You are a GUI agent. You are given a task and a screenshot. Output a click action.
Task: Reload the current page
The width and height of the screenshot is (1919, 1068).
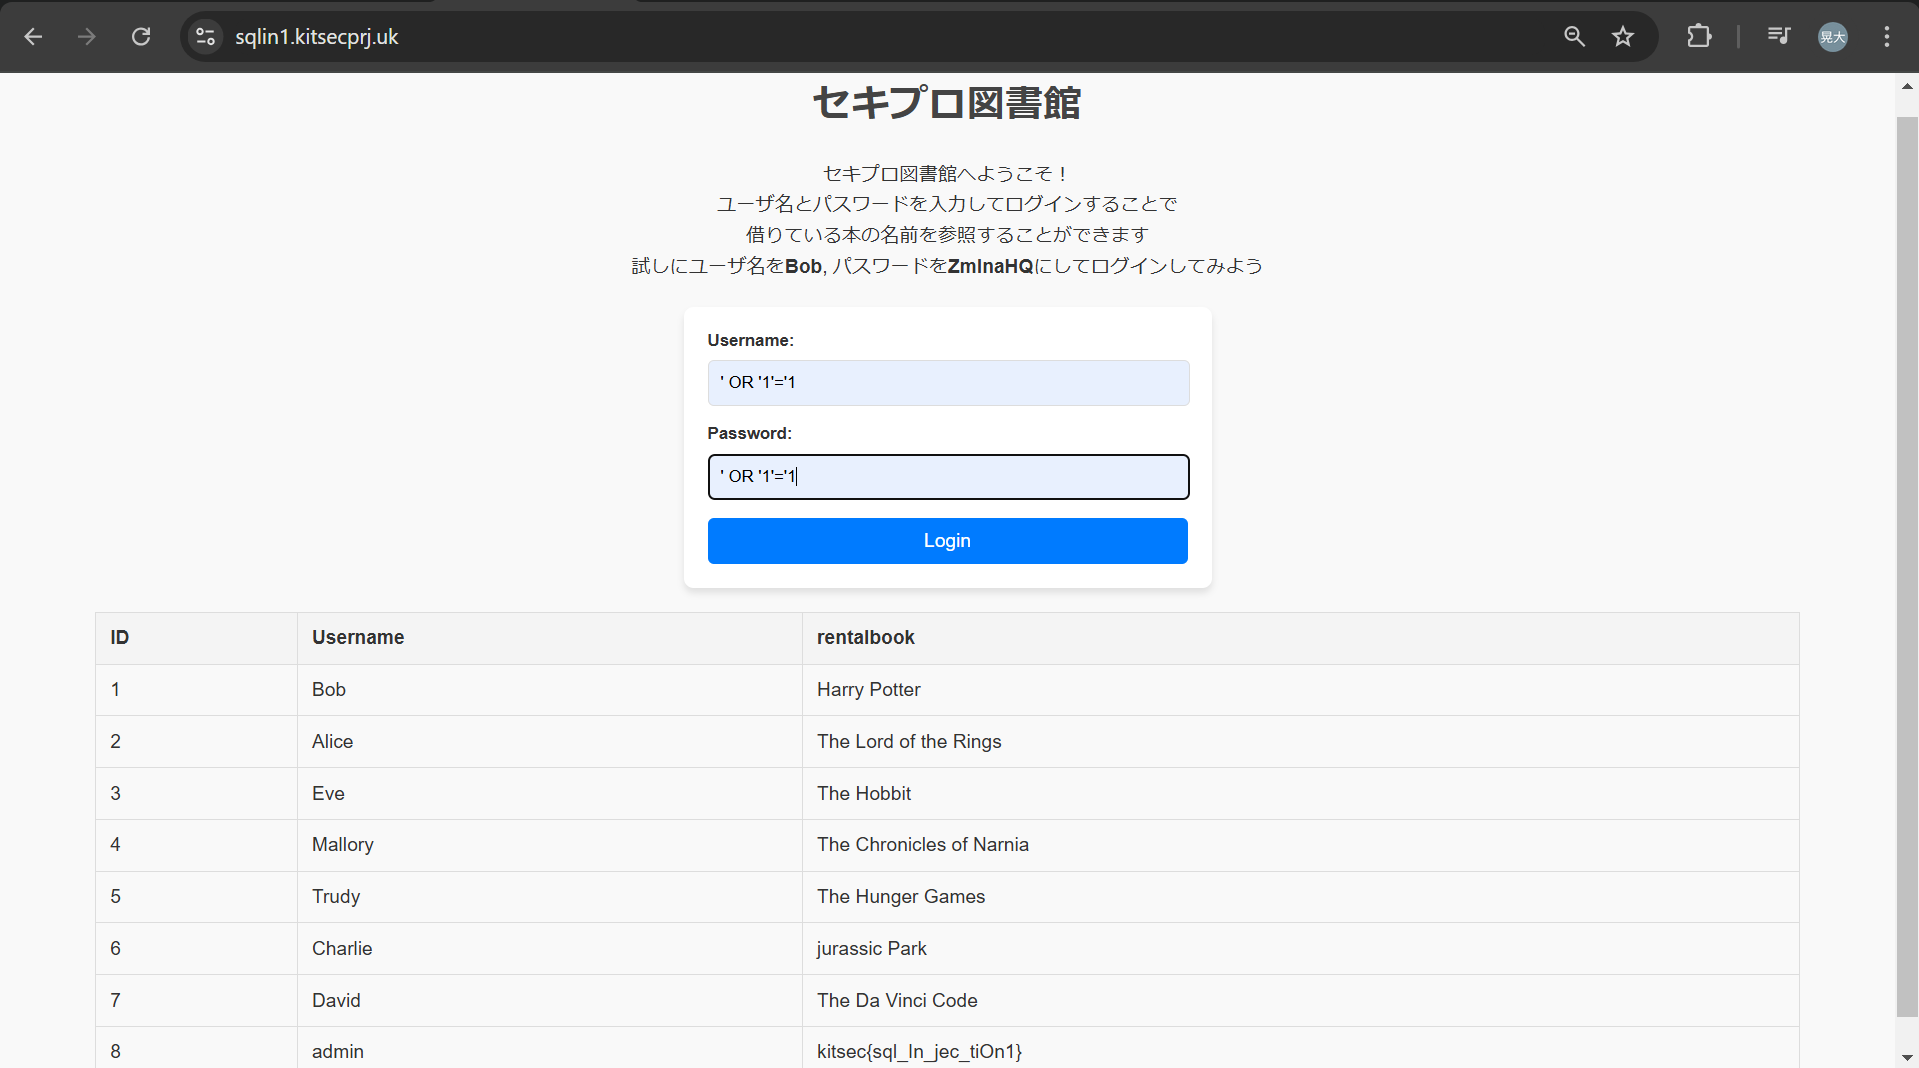pyautogui.click(x=141, y=37)
